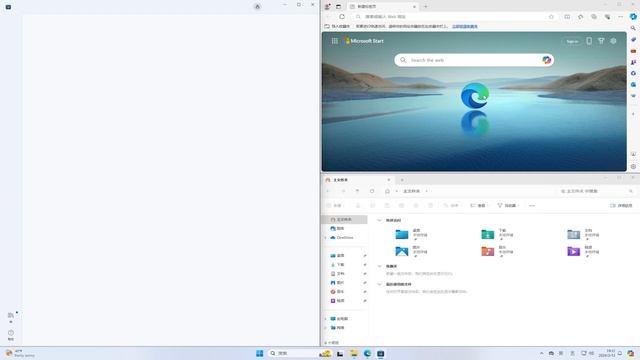Collapse the Recent files section
Image resolution: width=640 pixels, height=360 pixels.
click(379, 284)
